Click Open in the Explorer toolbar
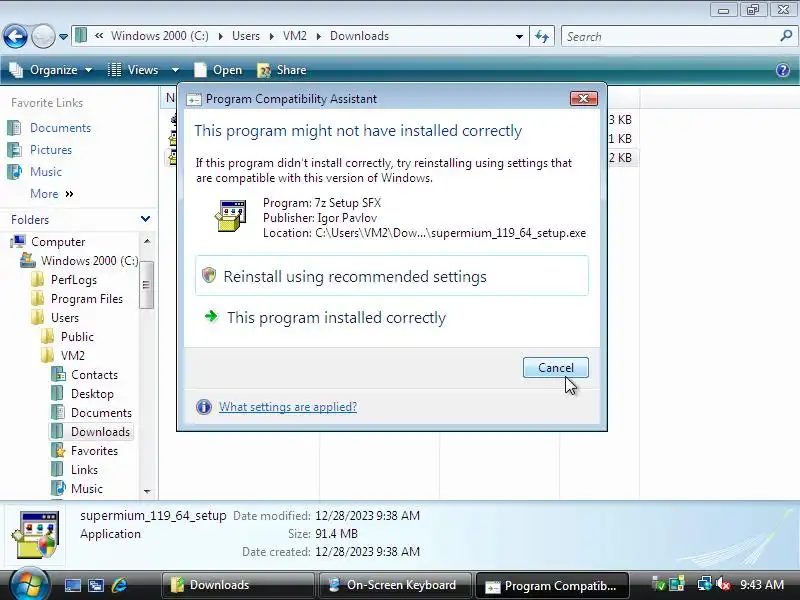The height and width of the screenshot is (600, 800). [218, 70]
